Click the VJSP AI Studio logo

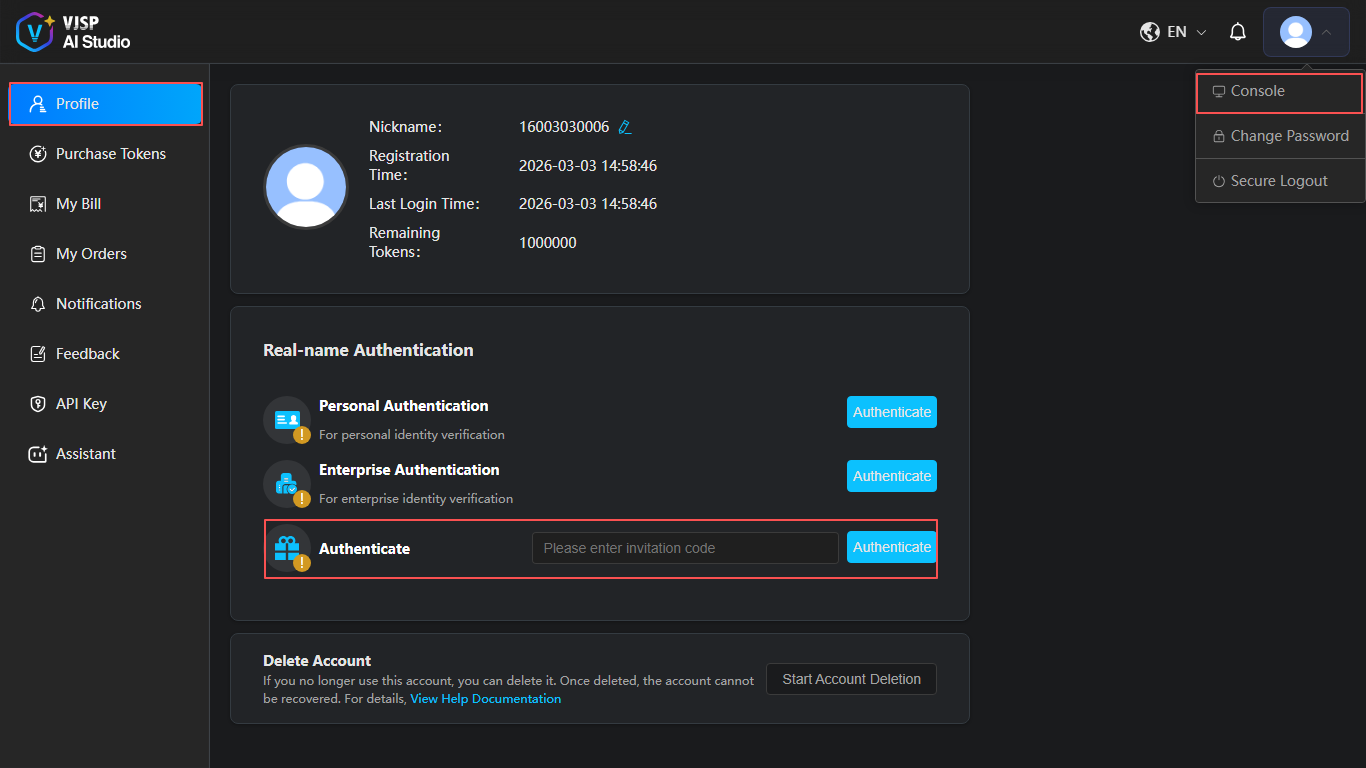coord(74,32)
